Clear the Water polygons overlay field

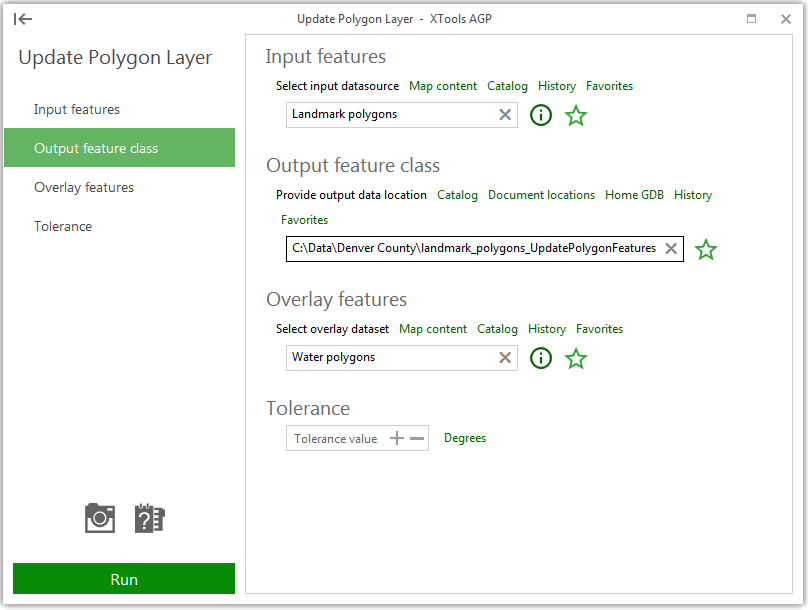pyautogui.click(x=505, y=358)
